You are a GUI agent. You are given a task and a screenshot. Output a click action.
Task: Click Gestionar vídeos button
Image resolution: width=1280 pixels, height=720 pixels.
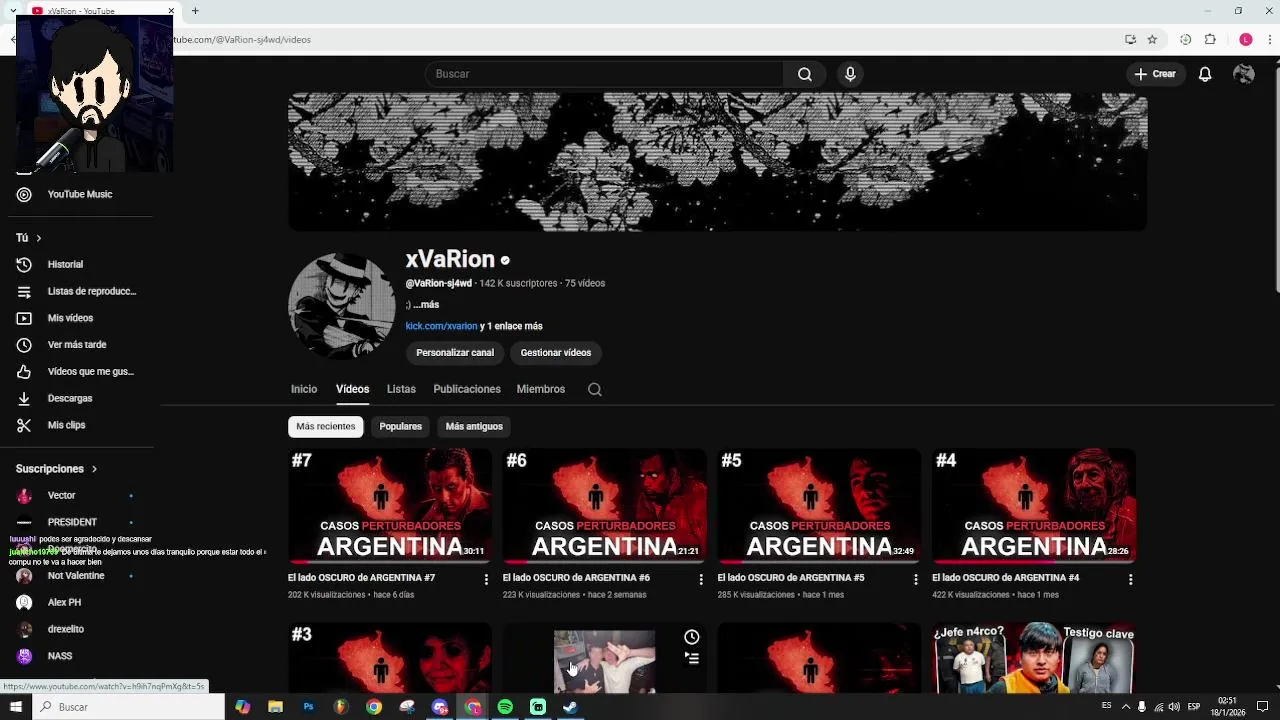point(556,353)
